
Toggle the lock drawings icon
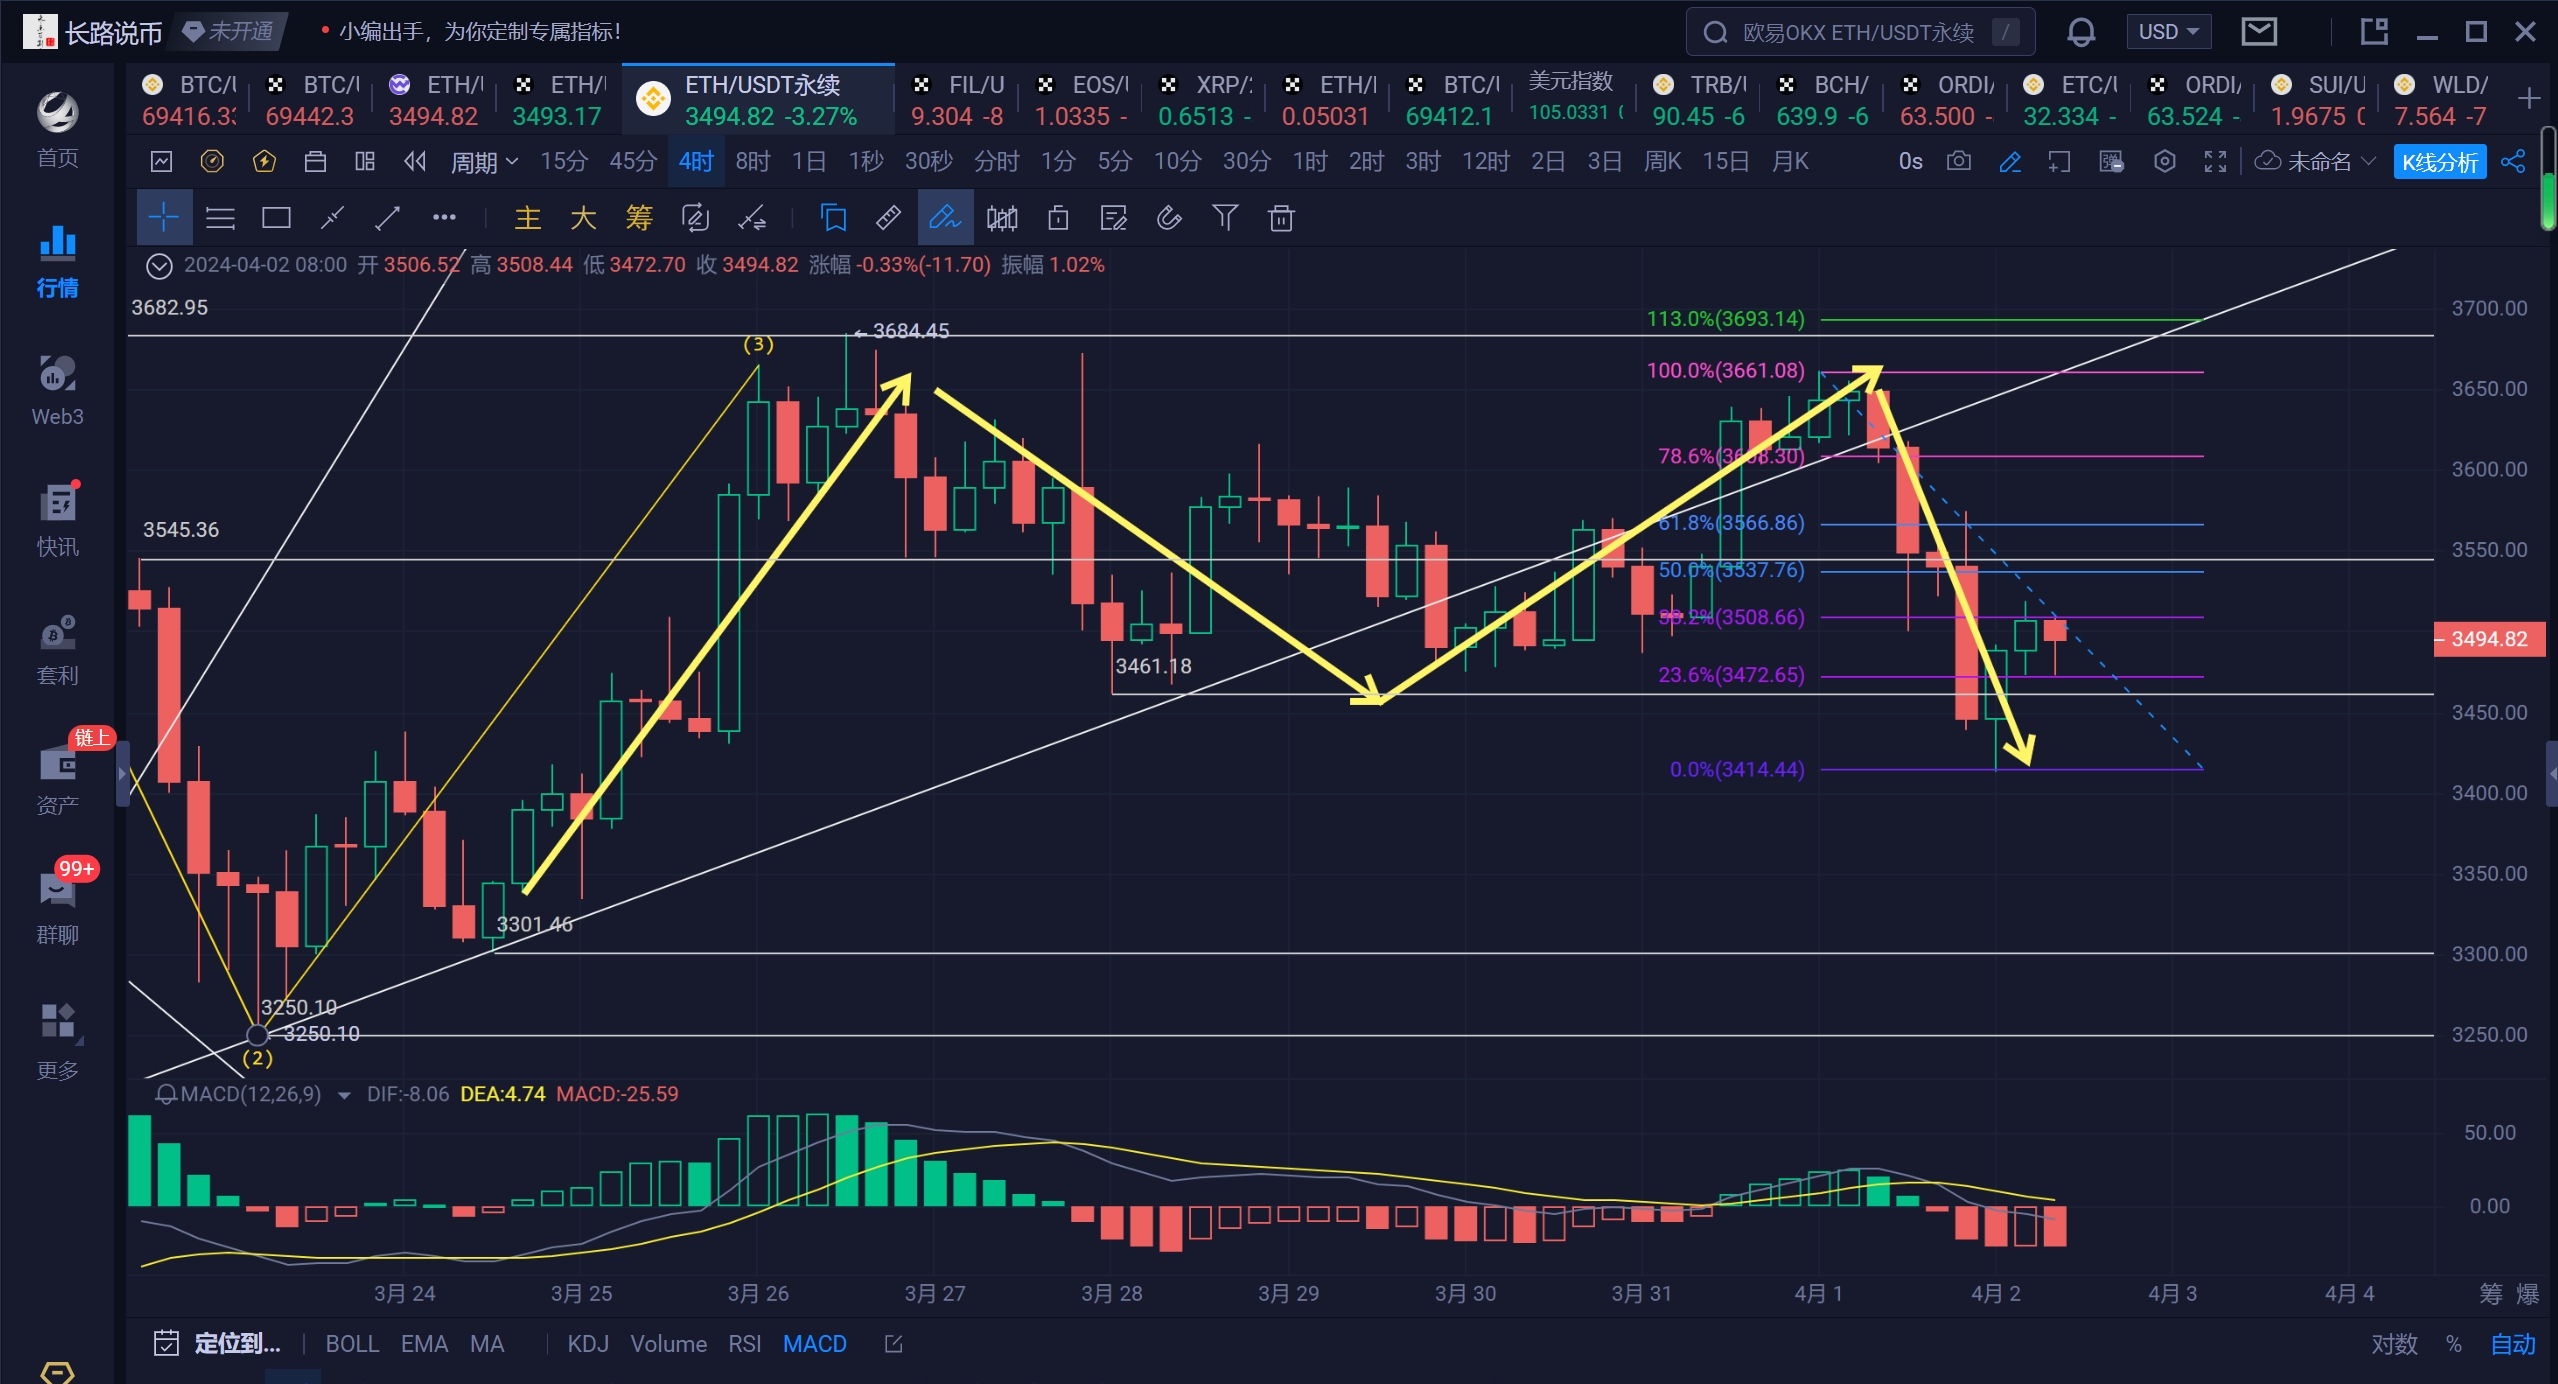(1058, 217)
